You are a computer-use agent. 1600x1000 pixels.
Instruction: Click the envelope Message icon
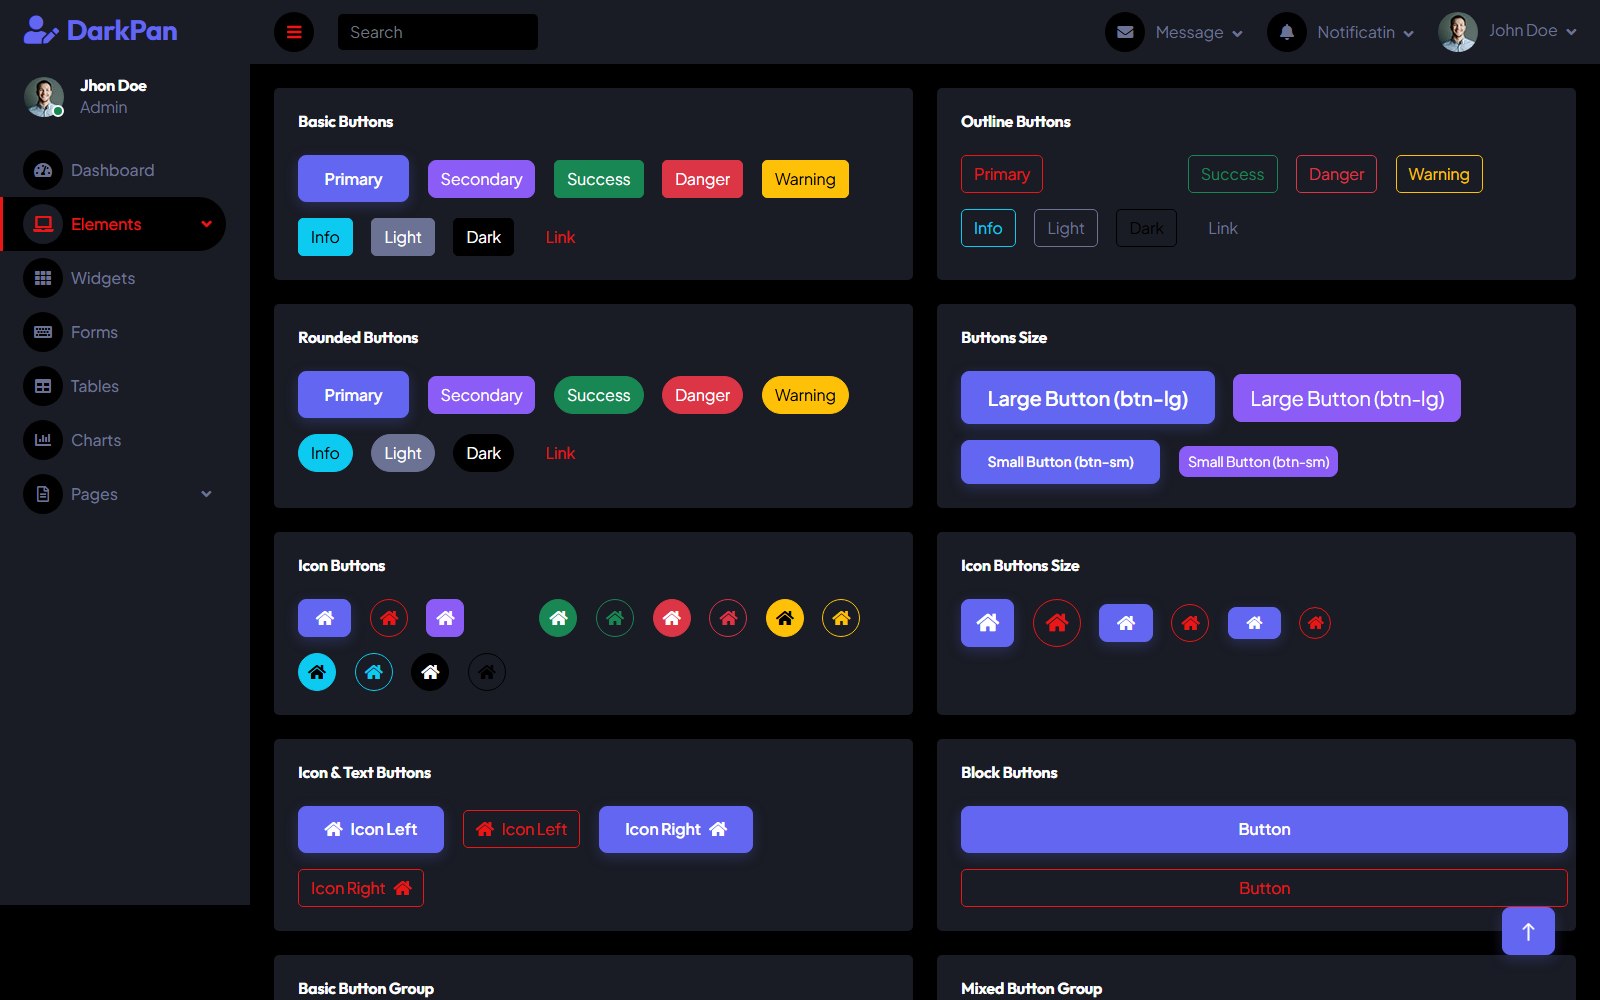pos(1125,32)
